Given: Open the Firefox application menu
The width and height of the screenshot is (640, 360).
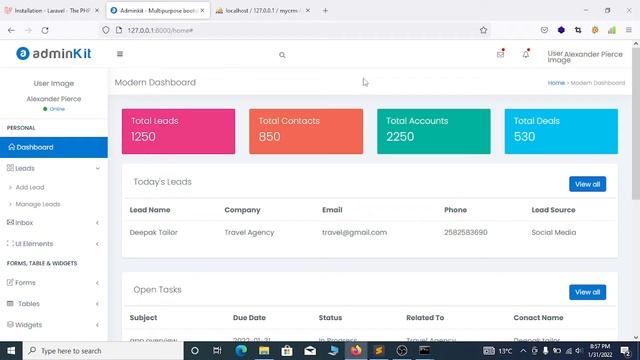Looking at the screenshot, I should point(629,30).
